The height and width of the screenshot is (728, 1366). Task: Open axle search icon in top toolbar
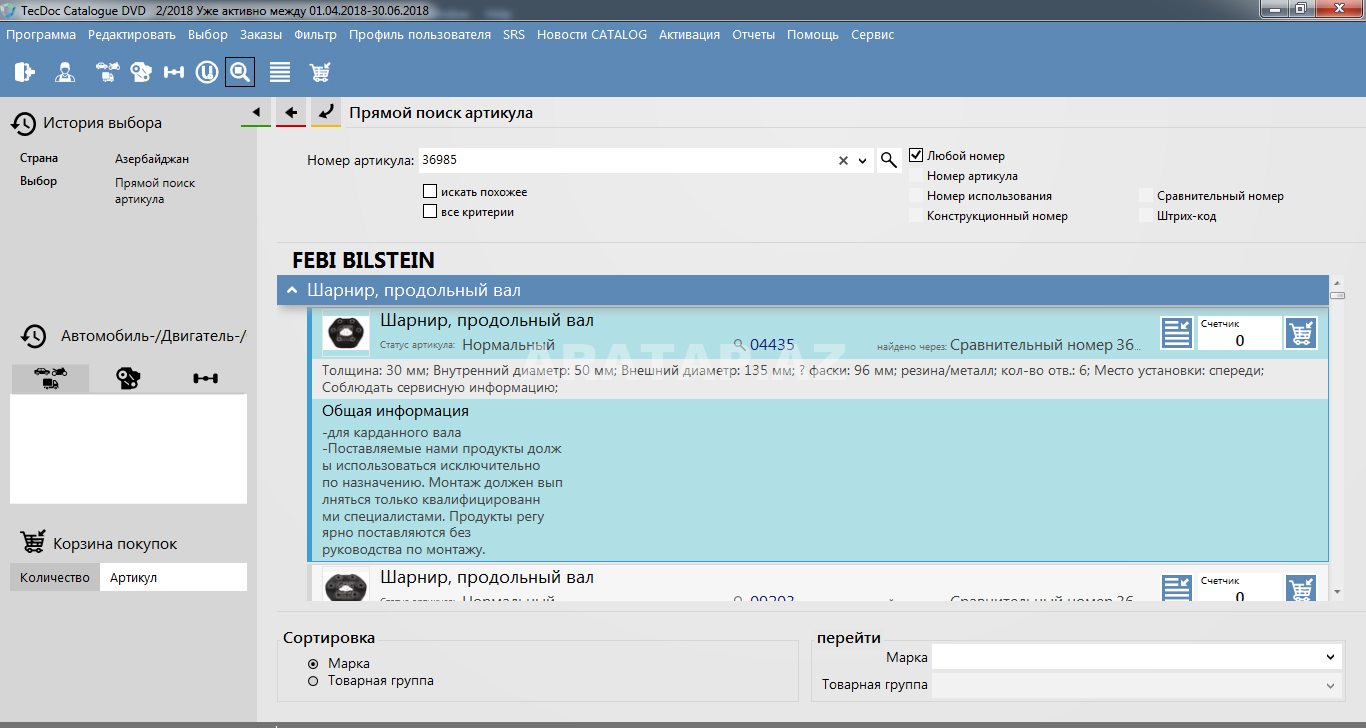[174, 72]
